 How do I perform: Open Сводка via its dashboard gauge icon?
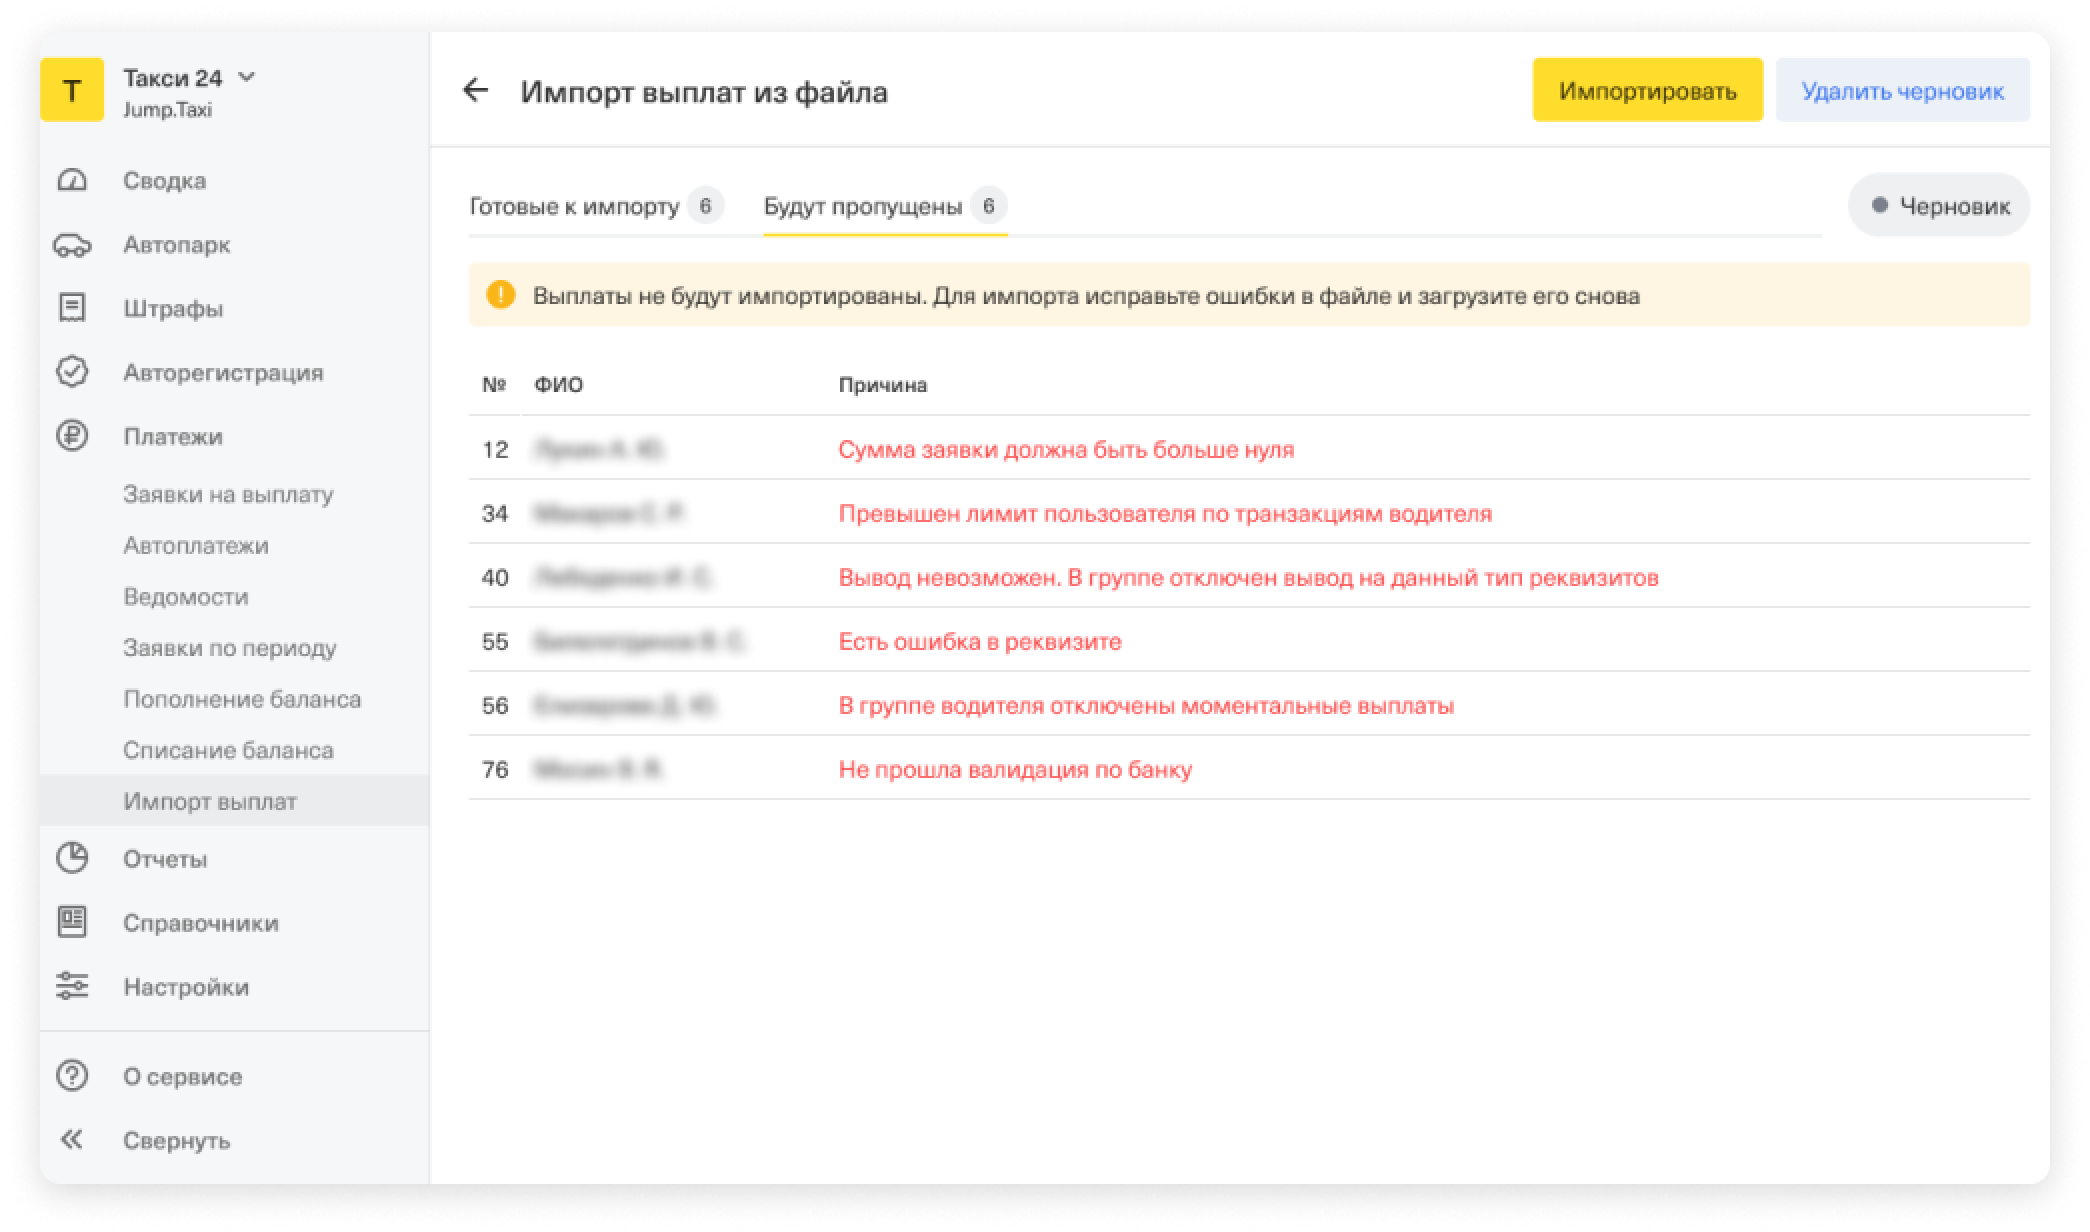pos(72,181)
